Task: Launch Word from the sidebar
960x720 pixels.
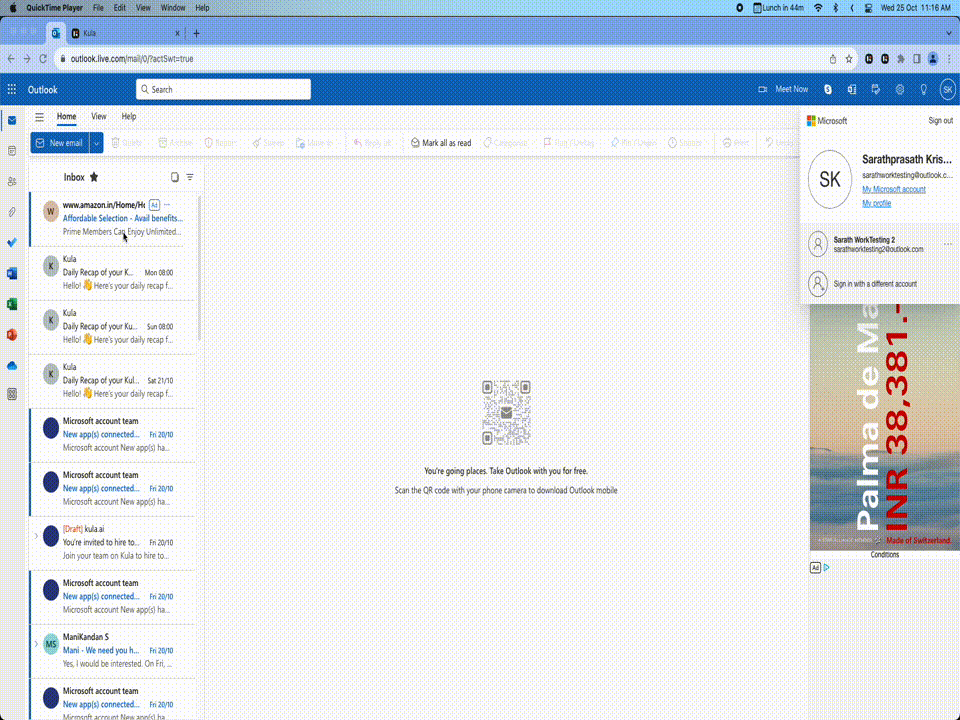Action: 12,273
